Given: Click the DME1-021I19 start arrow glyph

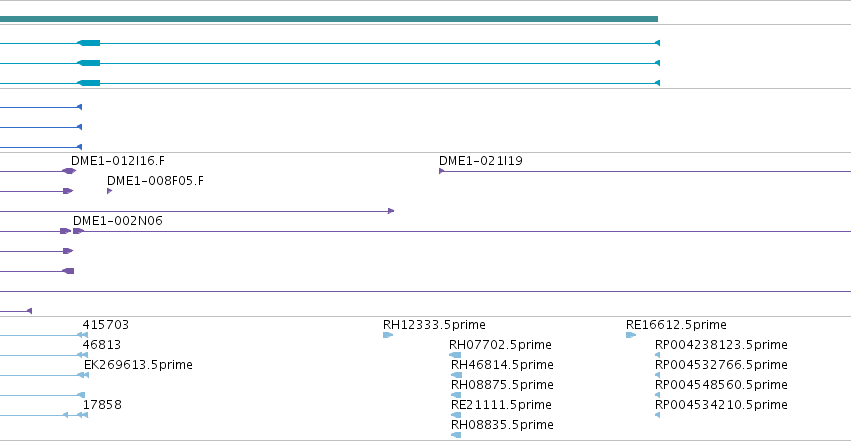Looking at the screenshot, I should click(x=442, y=171).
